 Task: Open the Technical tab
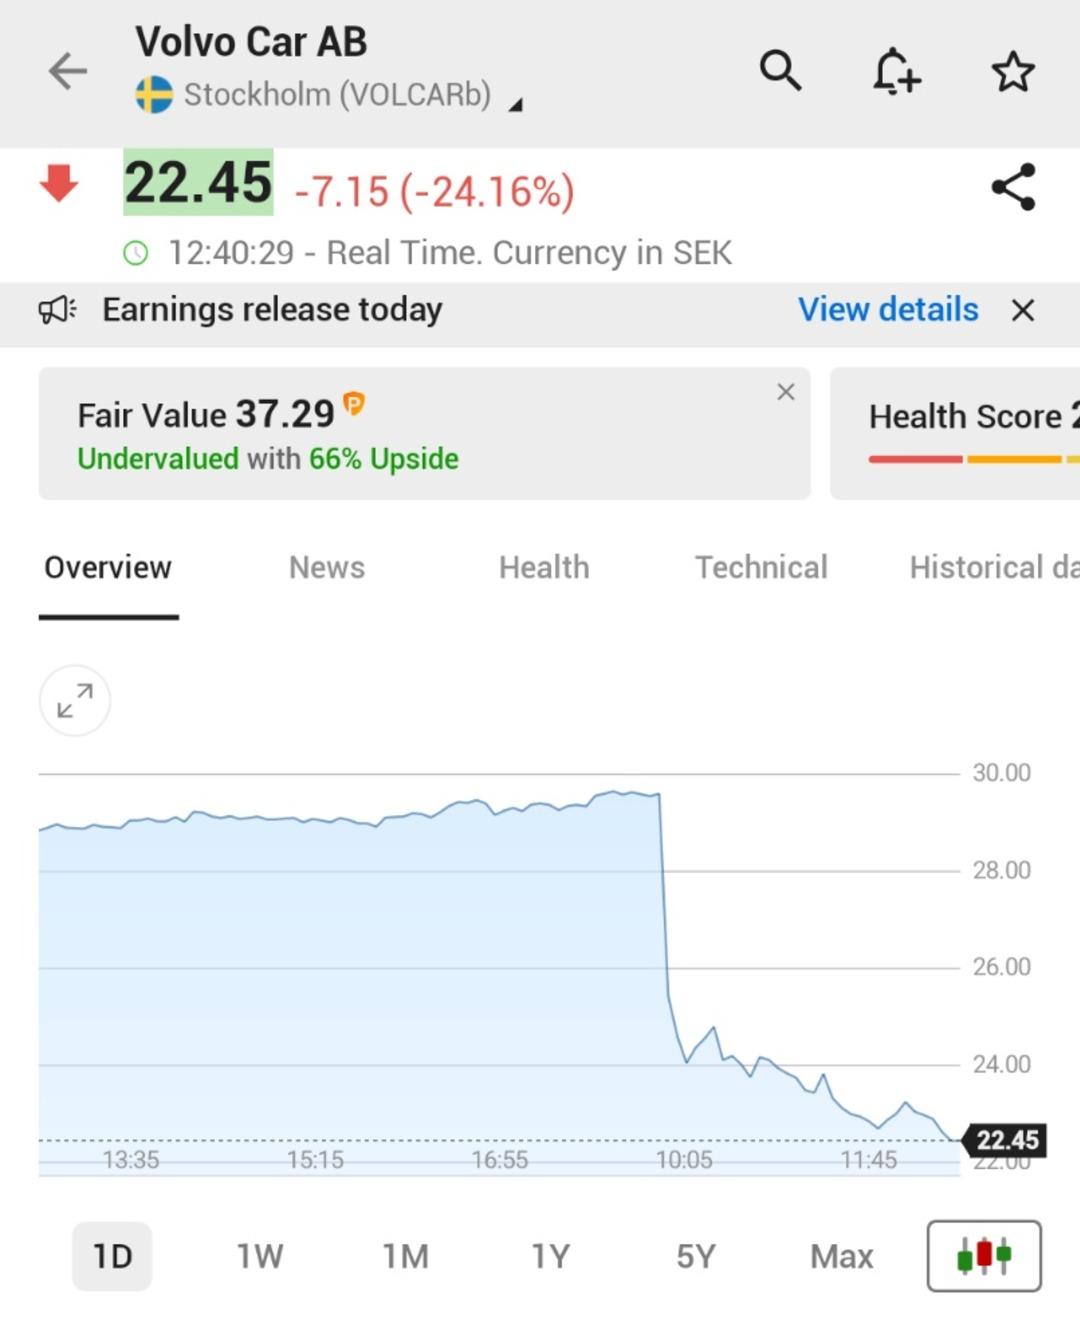point(761,567)
